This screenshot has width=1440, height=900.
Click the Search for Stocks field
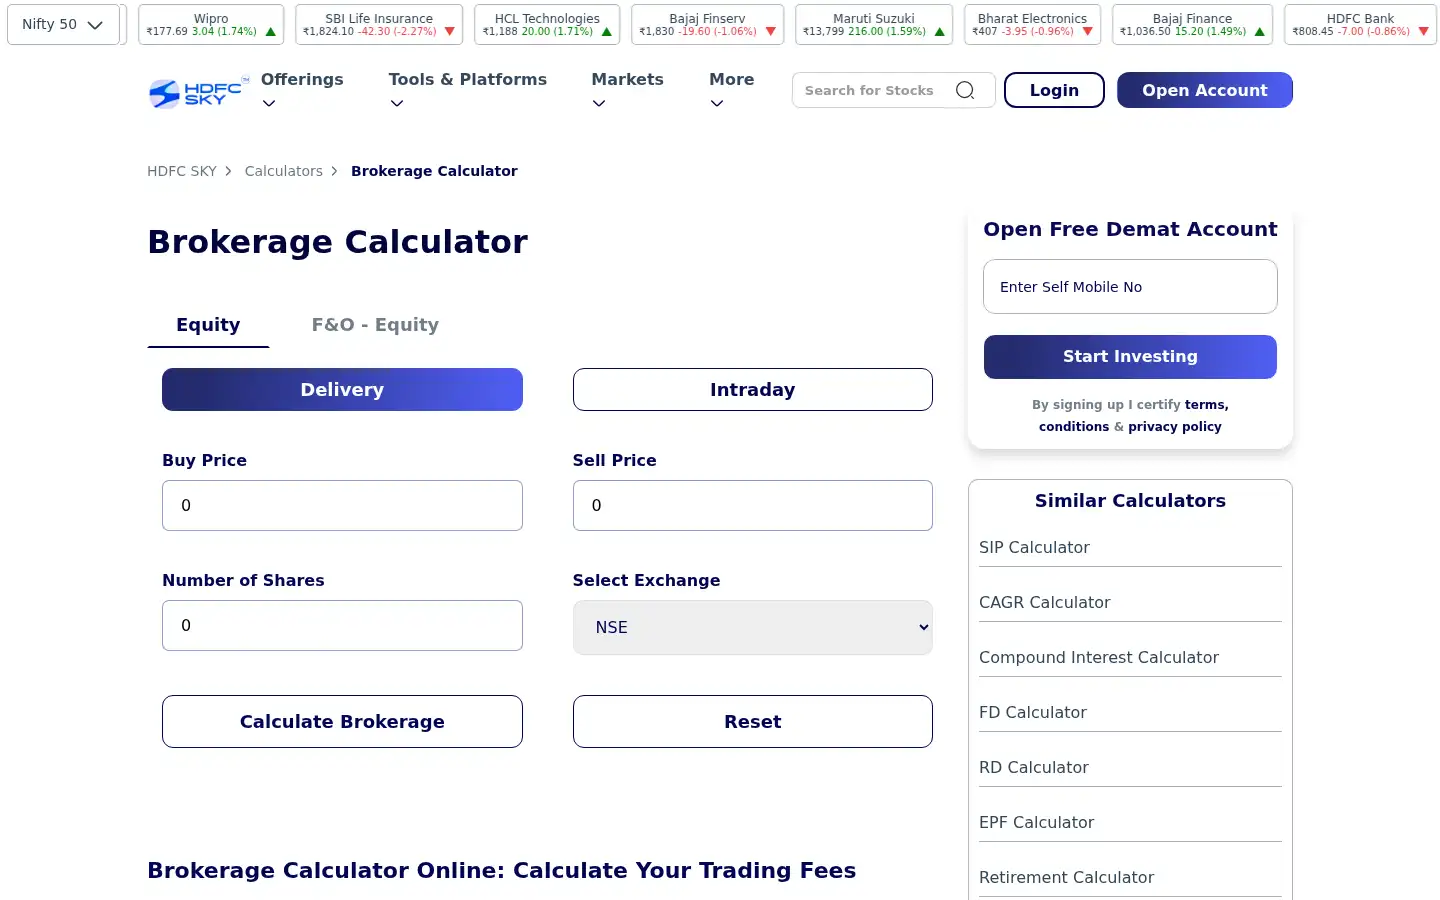(x=869, y=90)
